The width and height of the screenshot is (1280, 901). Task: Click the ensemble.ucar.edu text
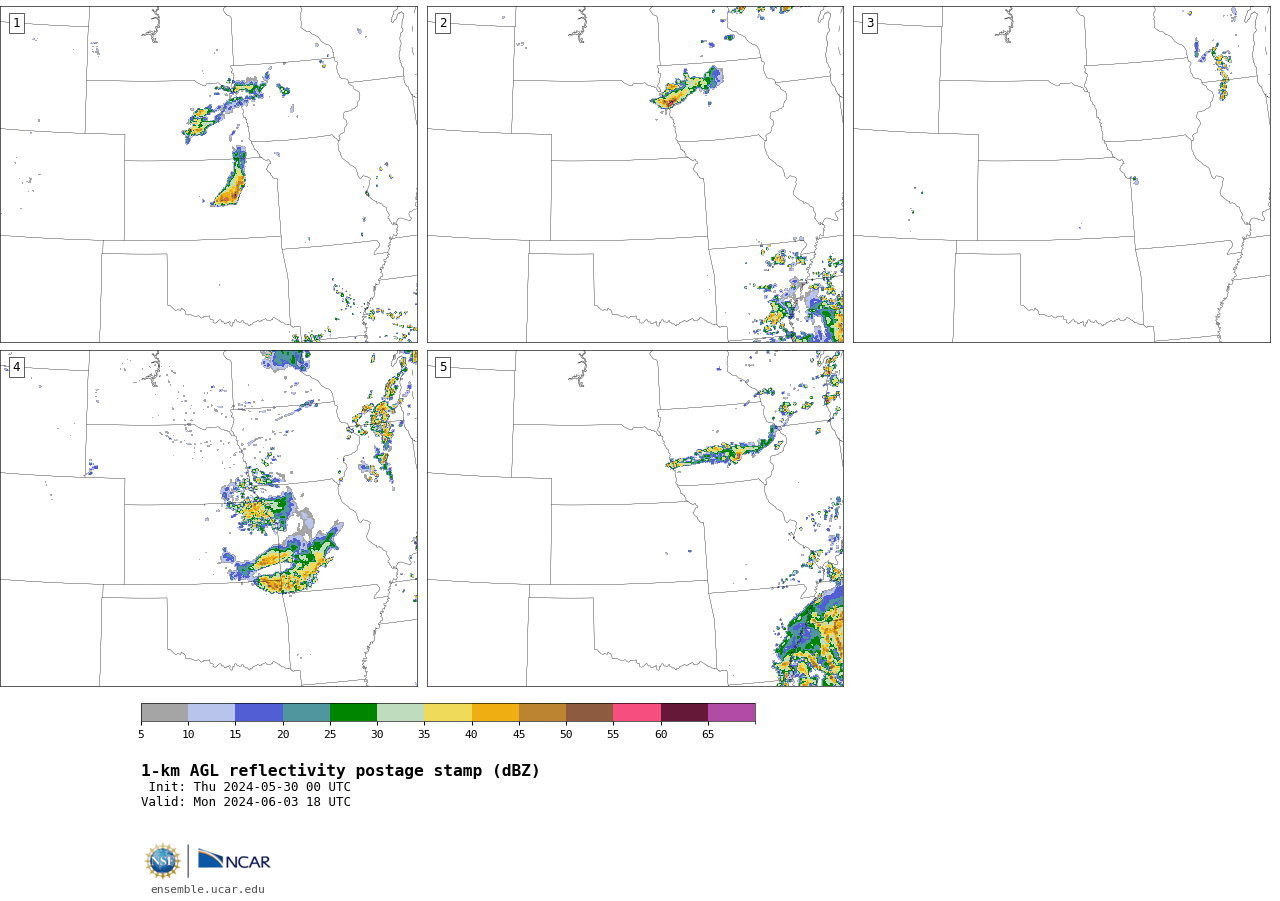click(x=208, y=889)
